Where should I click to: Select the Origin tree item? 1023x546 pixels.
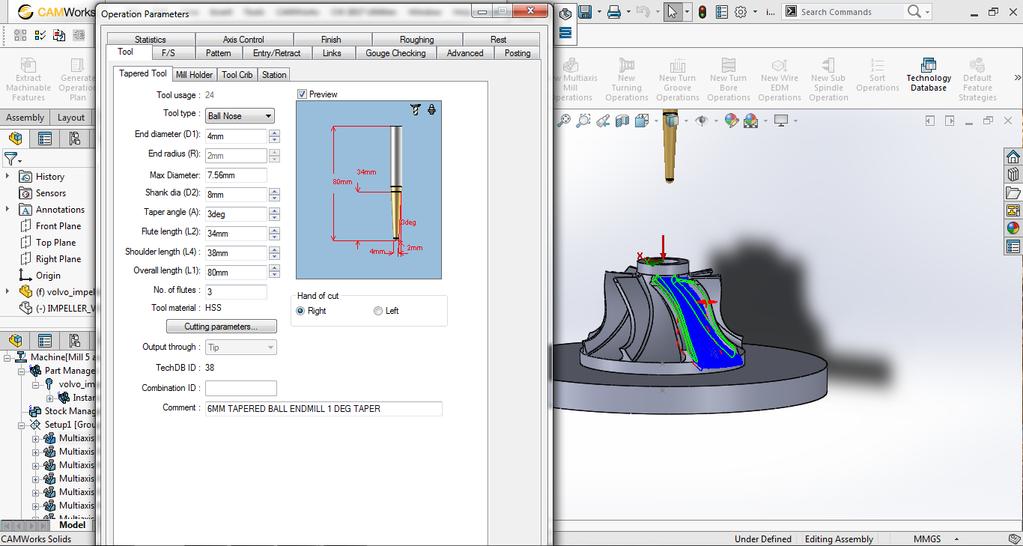pyautogui.click(x=48, y=275)
